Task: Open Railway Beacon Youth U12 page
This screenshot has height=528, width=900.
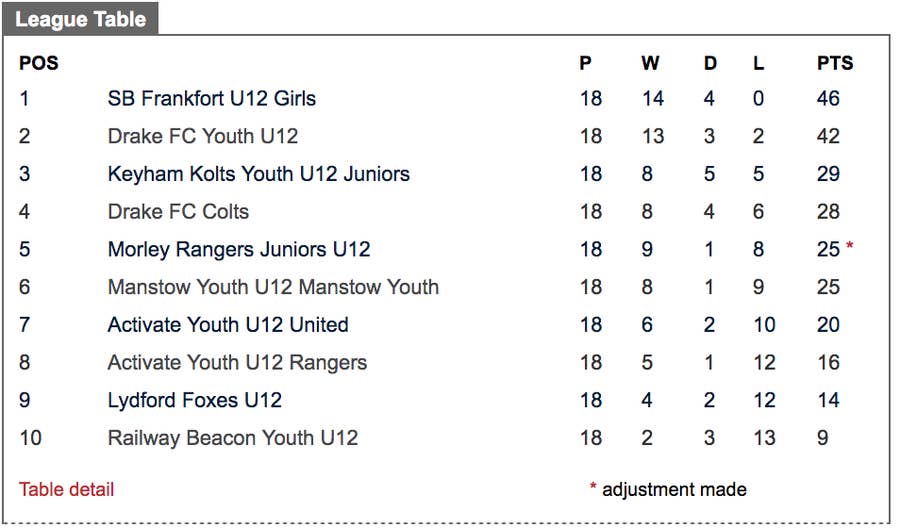Action: pyautogui.click(x=232, y=438)
